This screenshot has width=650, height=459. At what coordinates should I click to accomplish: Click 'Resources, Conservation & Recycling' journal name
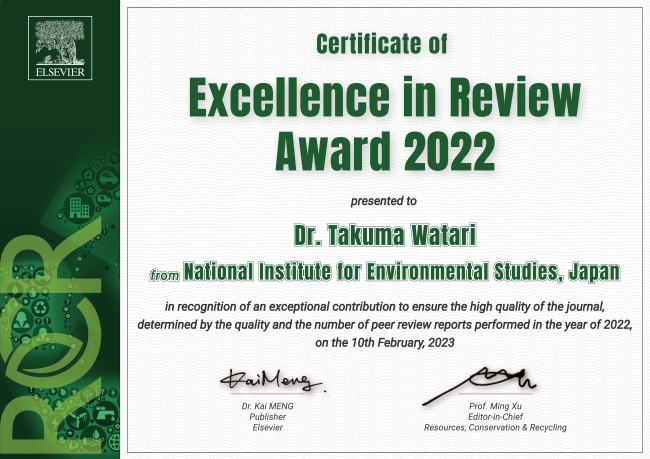point(495,427)
